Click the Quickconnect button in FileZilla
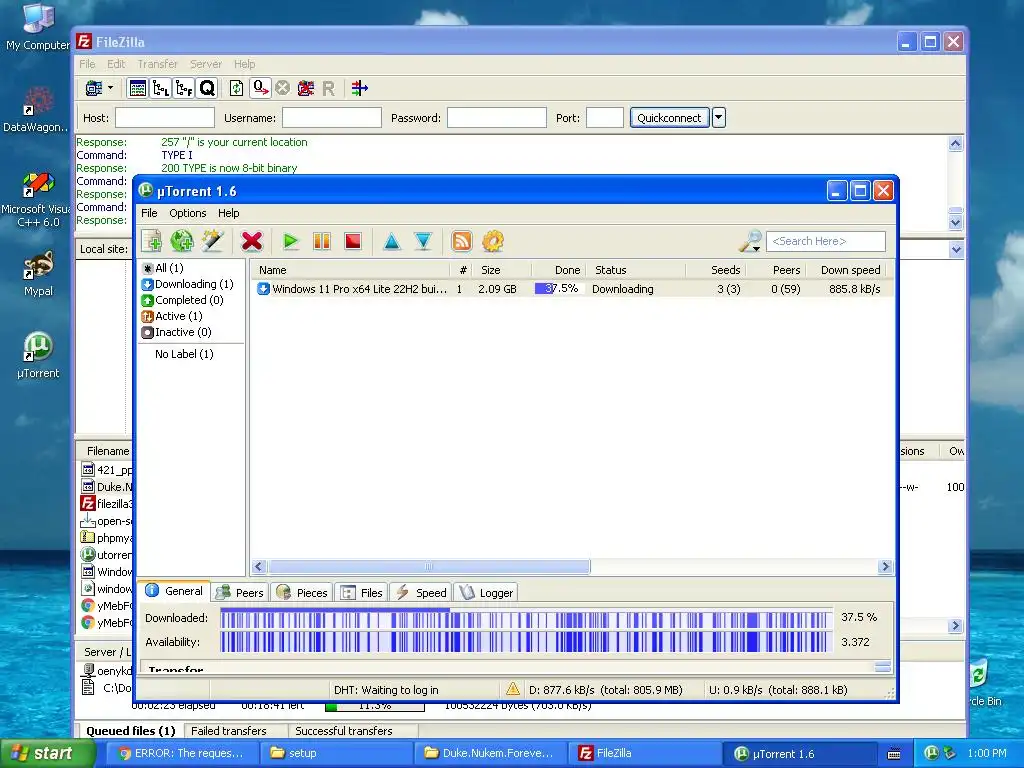1024x768 pixels. tap(669, 118)
